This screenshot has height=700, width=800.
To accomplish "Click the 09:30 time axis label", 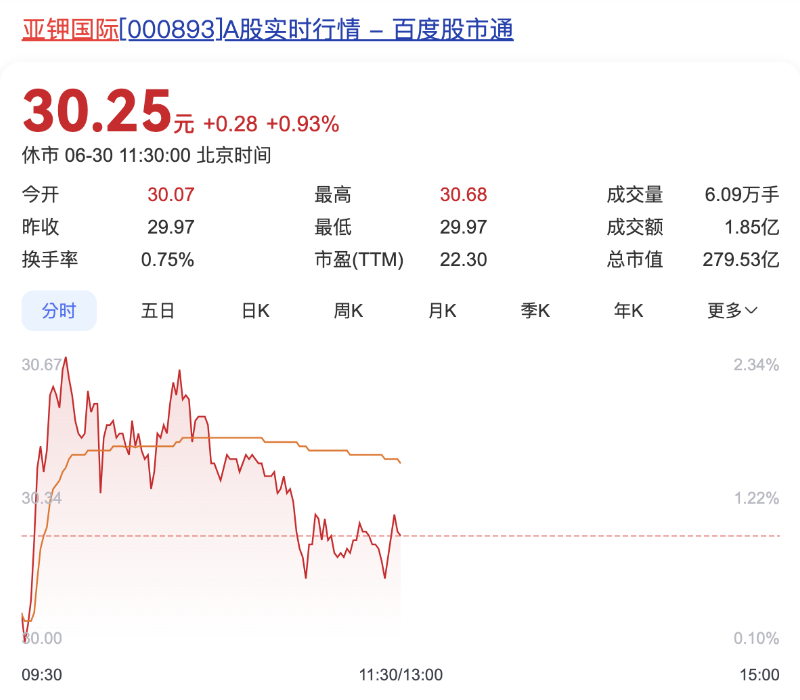I will pyautogui.click(x=41, y=674).
